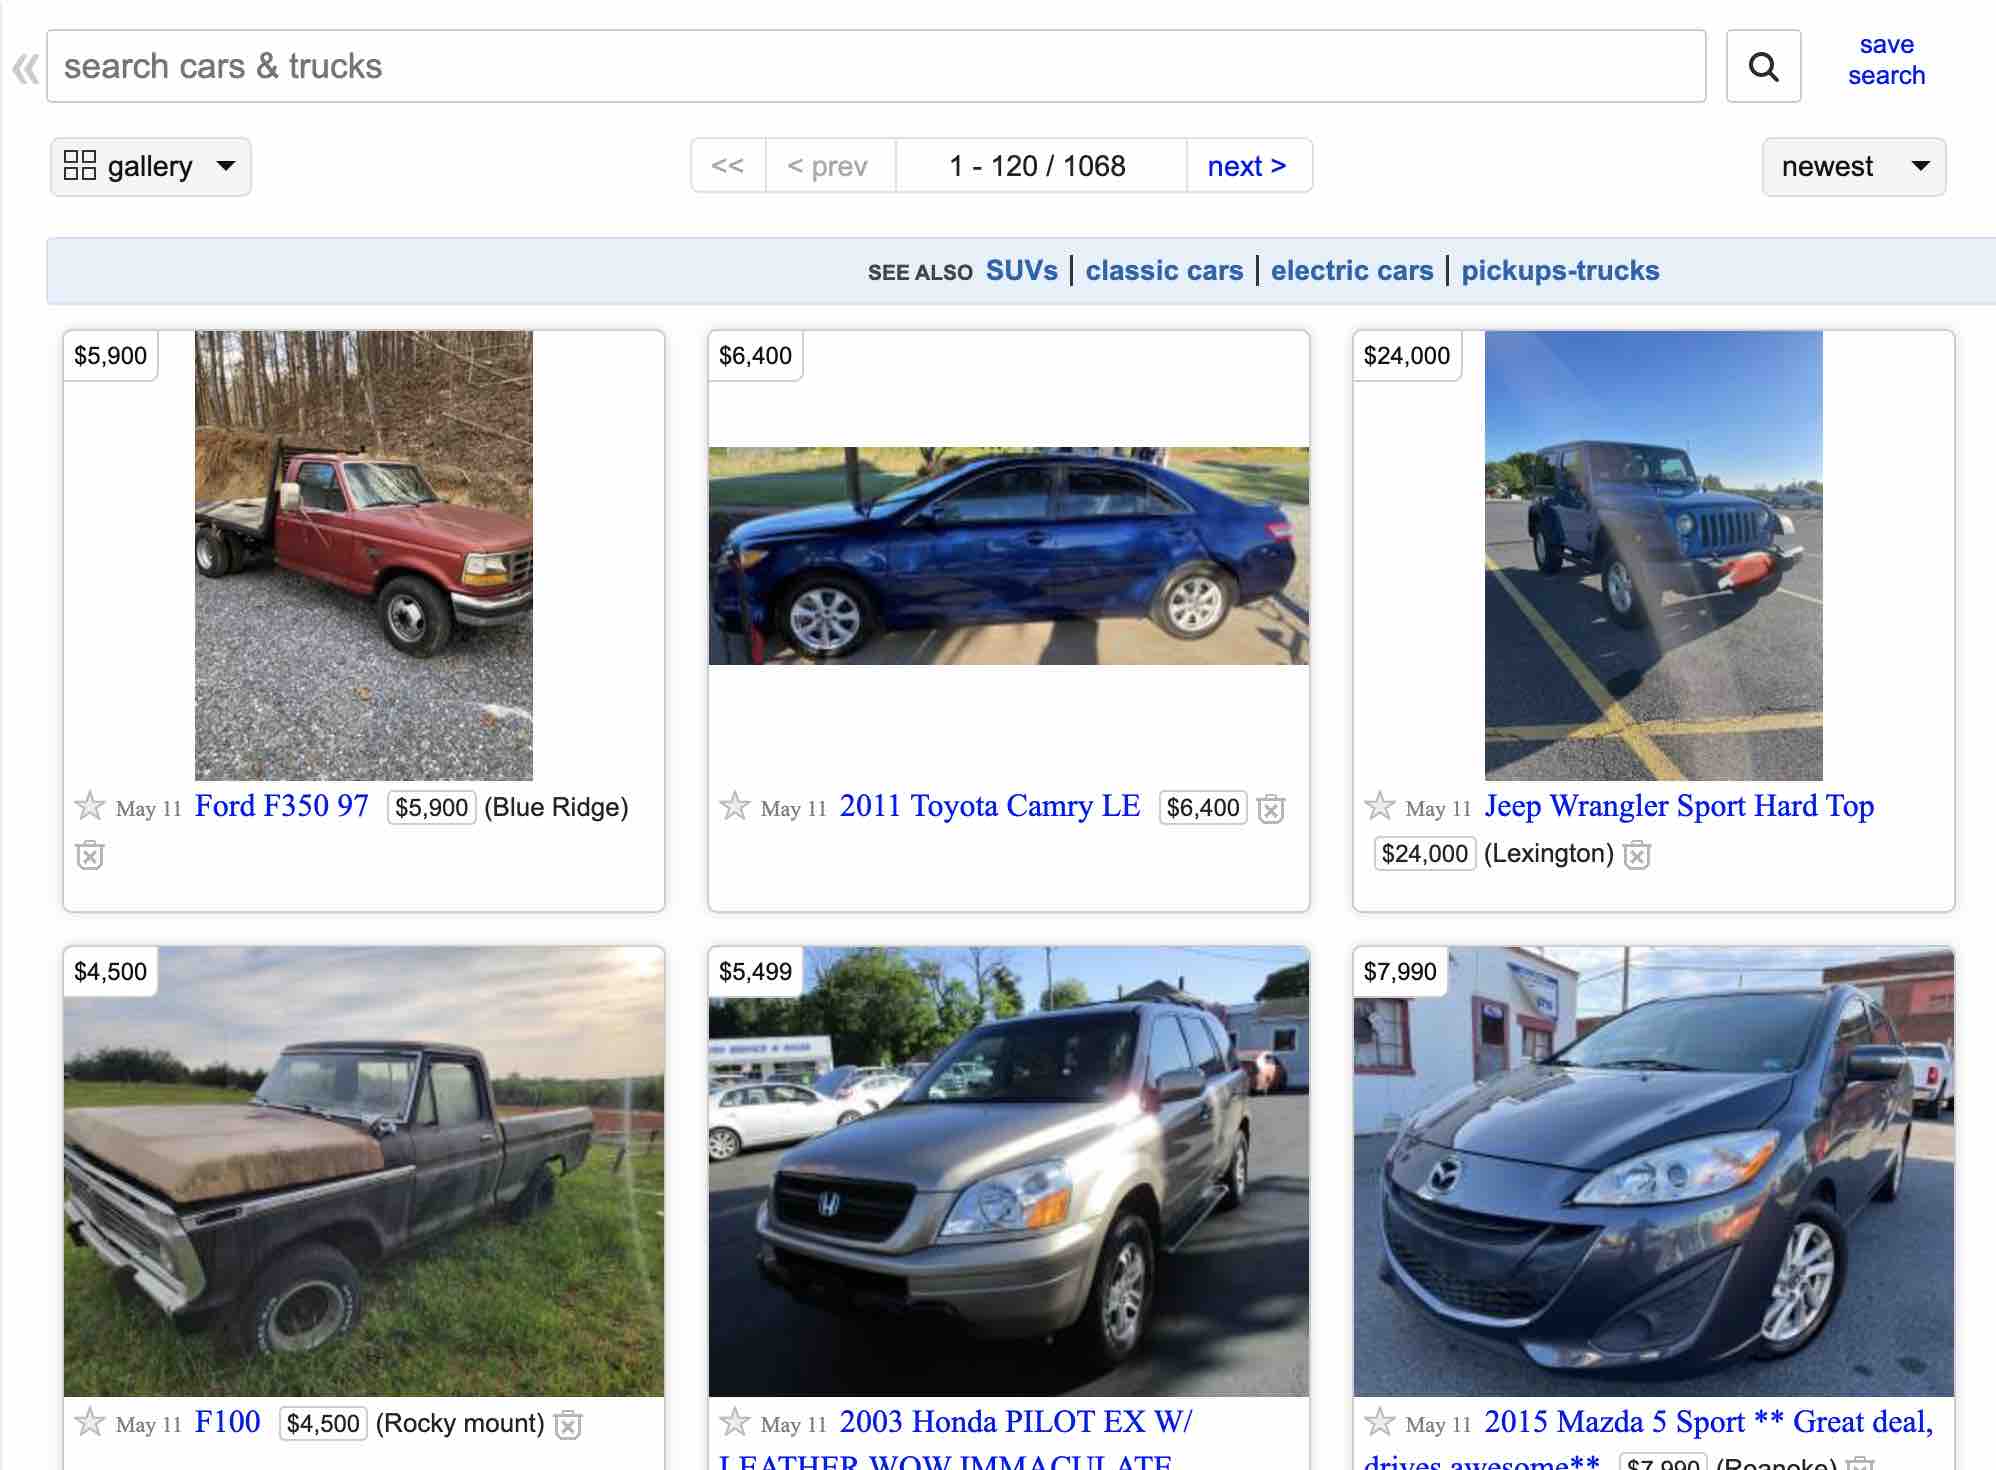Click the save search link
Image resolution: width=1996 pixels, height=1470 pixels.
[x=1885, y=60]
